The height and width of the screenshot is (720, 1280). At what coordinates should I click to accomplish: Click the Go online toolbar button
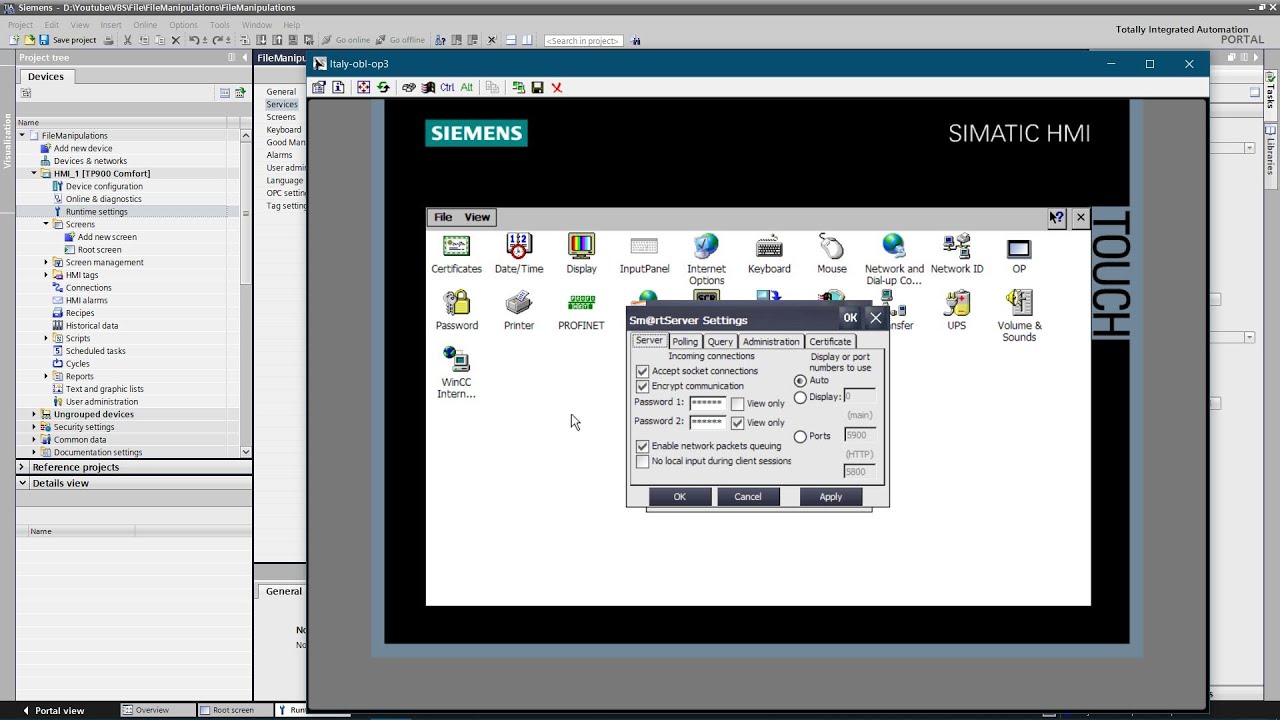tap(345, 40)
